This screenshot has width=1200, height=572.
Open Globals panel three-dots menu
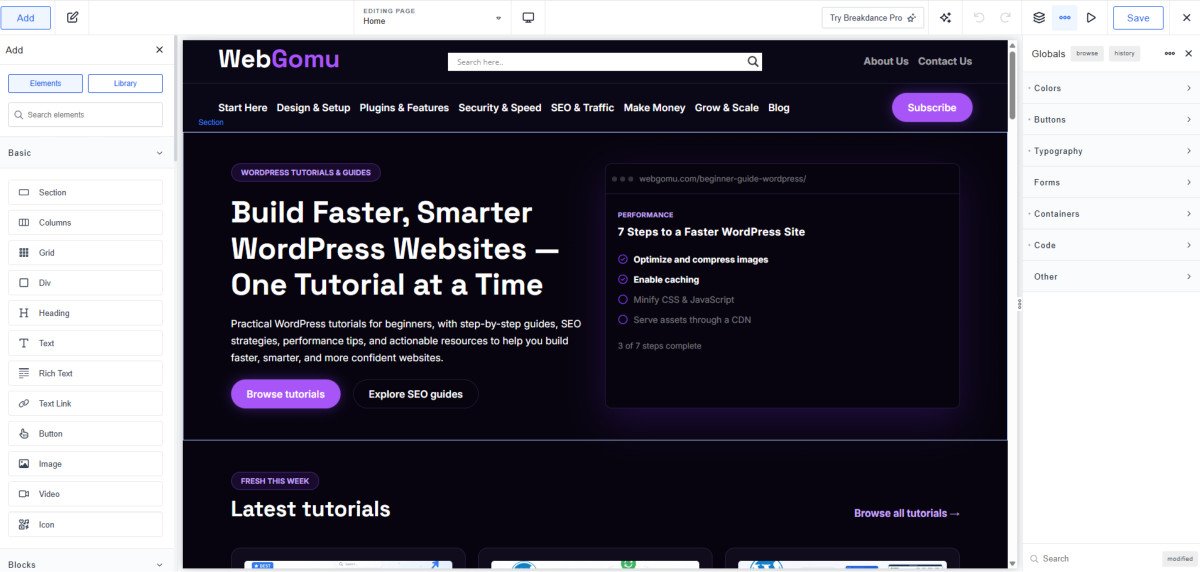tap(1169, 53)
